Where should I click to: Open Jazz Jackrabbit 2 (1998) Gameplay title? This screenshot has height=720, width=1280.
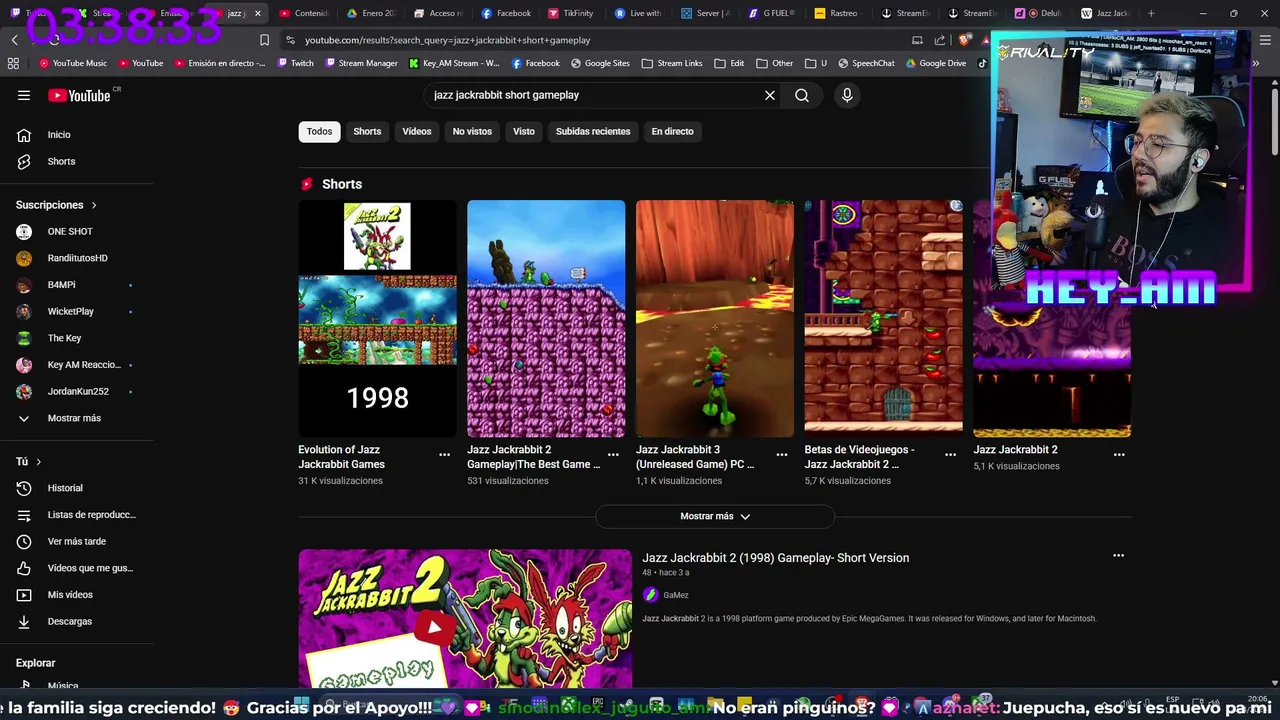pos(775,558)
